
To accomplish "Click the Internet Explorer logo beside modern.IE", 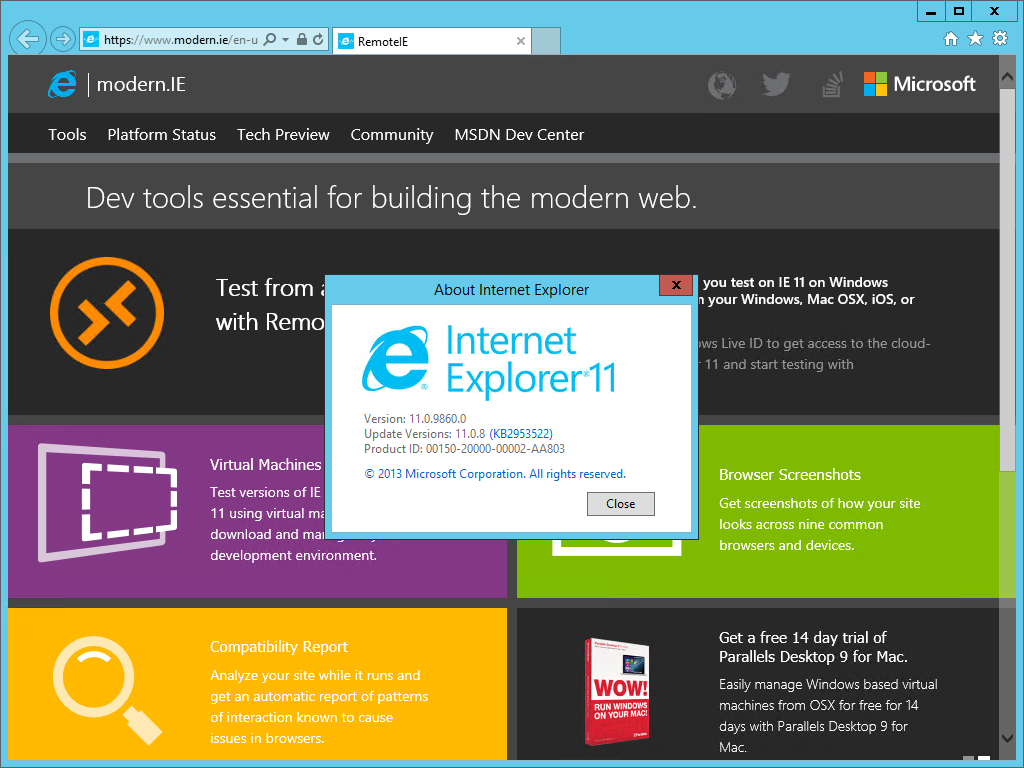I will tap(63, 84).
